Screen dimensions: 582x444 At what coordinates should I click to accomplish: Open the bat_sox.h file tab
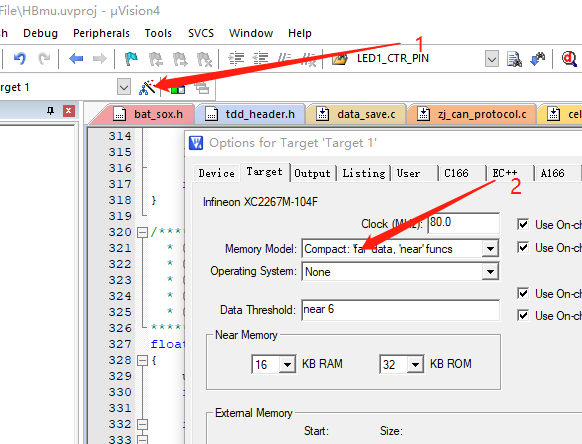(148, 114)
